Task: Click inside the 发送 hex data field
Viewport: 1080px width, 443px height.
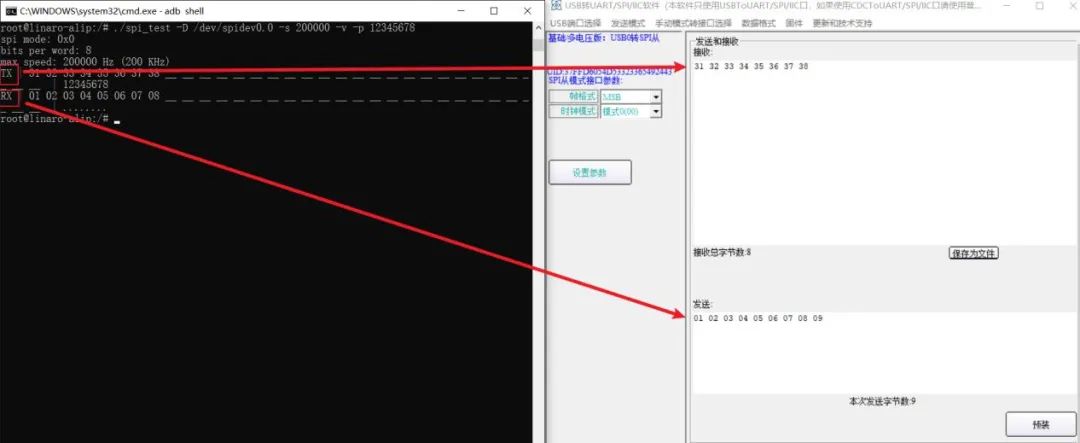Action: pos(885,352)
